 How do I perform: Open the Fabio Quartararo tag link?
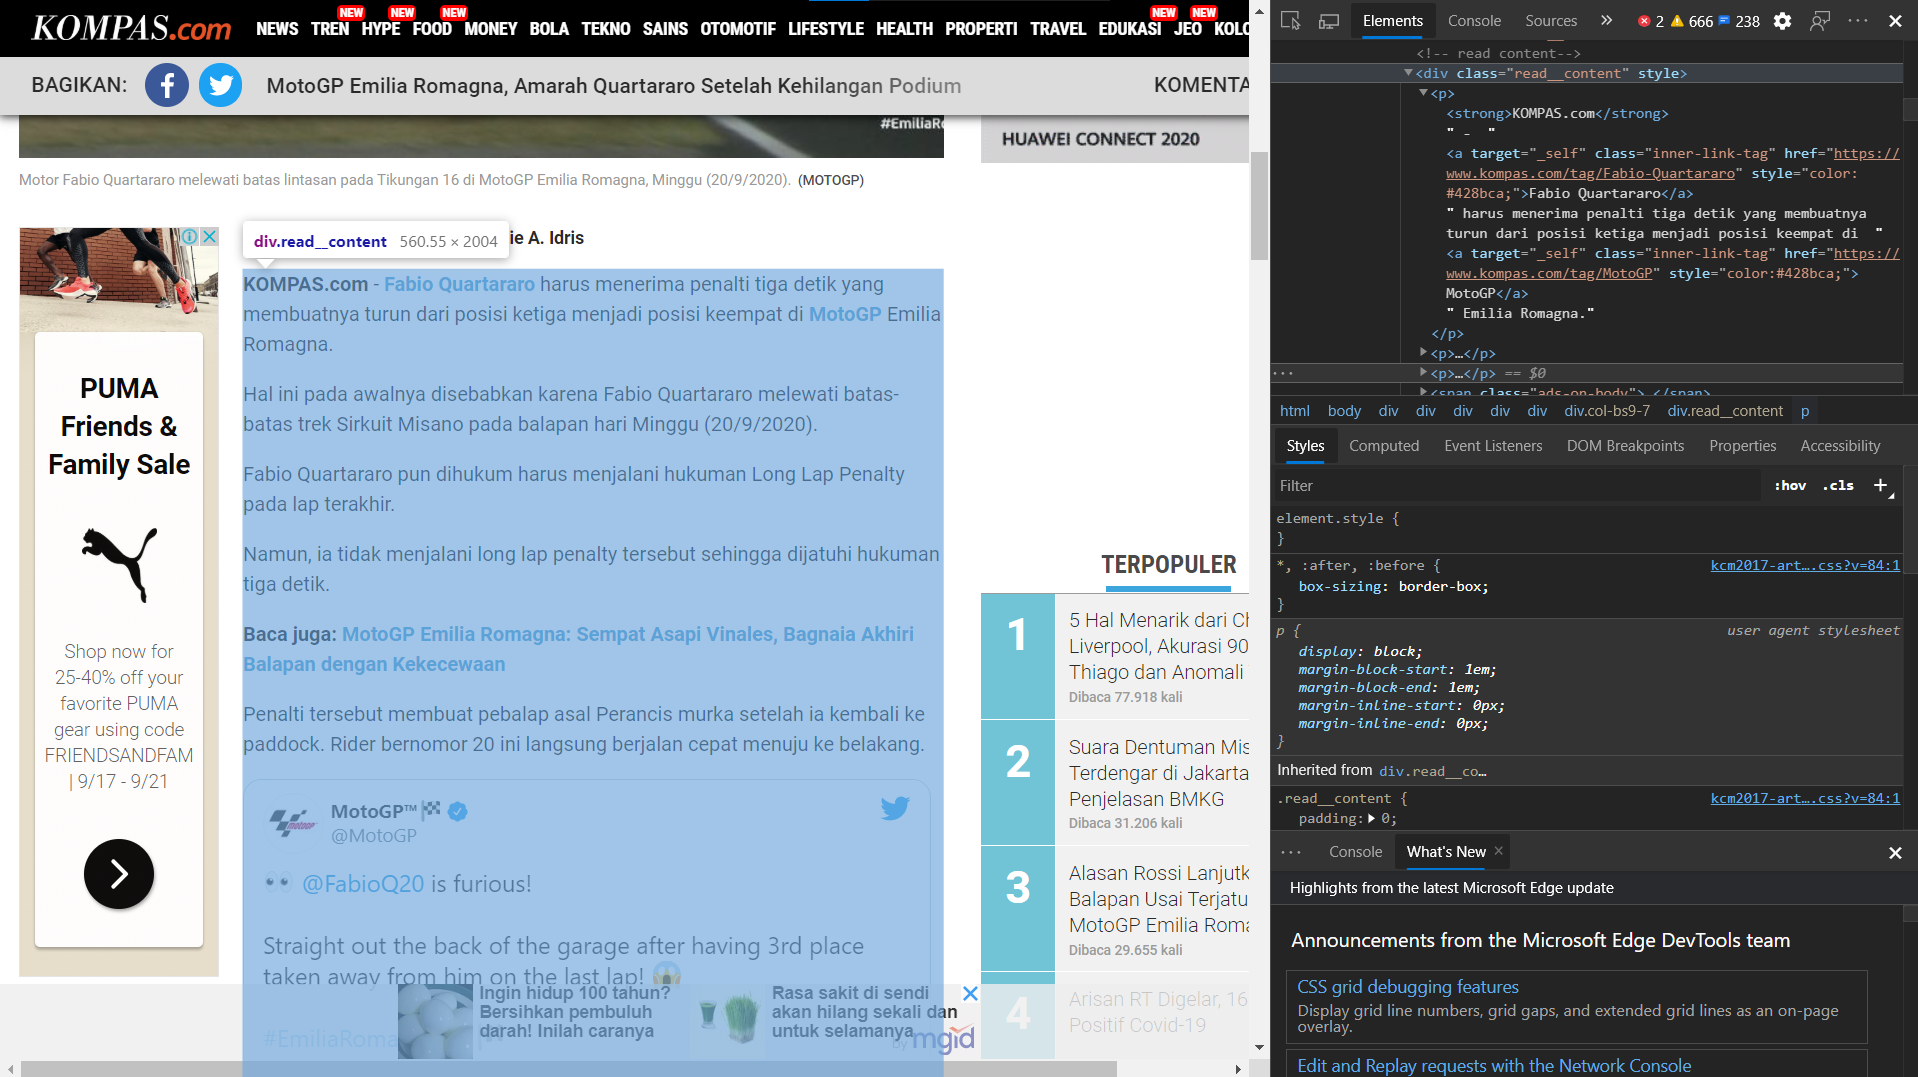(460, 284)
